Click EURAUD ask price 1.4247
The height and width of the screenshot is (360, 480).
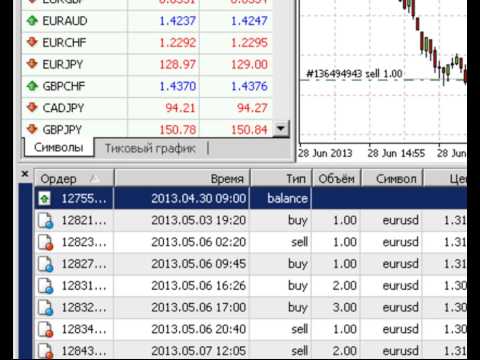click(249, 21)
